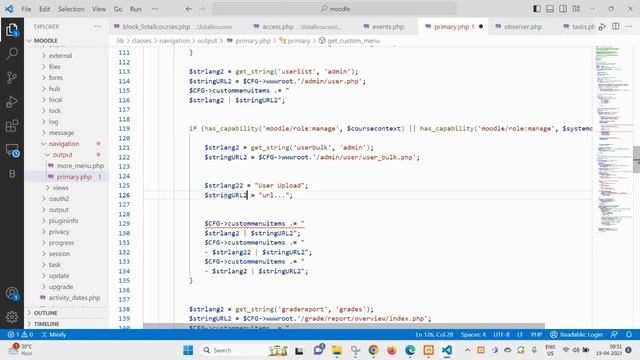Click the Minify status bar button
The image size is (640, 360).
[x=54, y=335]
